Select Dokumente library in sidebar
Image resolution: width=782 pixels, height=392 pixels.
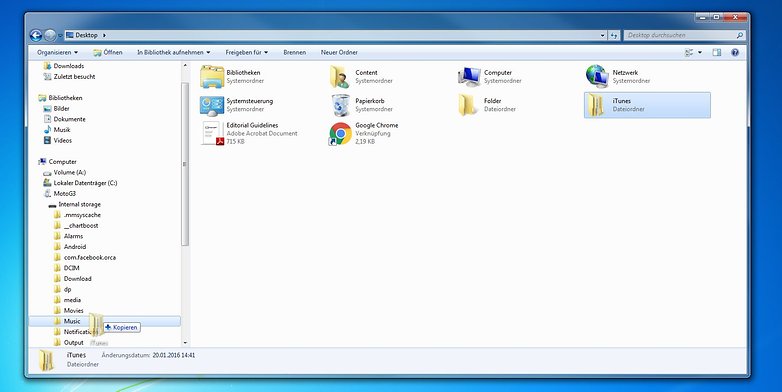click(64, 119)
